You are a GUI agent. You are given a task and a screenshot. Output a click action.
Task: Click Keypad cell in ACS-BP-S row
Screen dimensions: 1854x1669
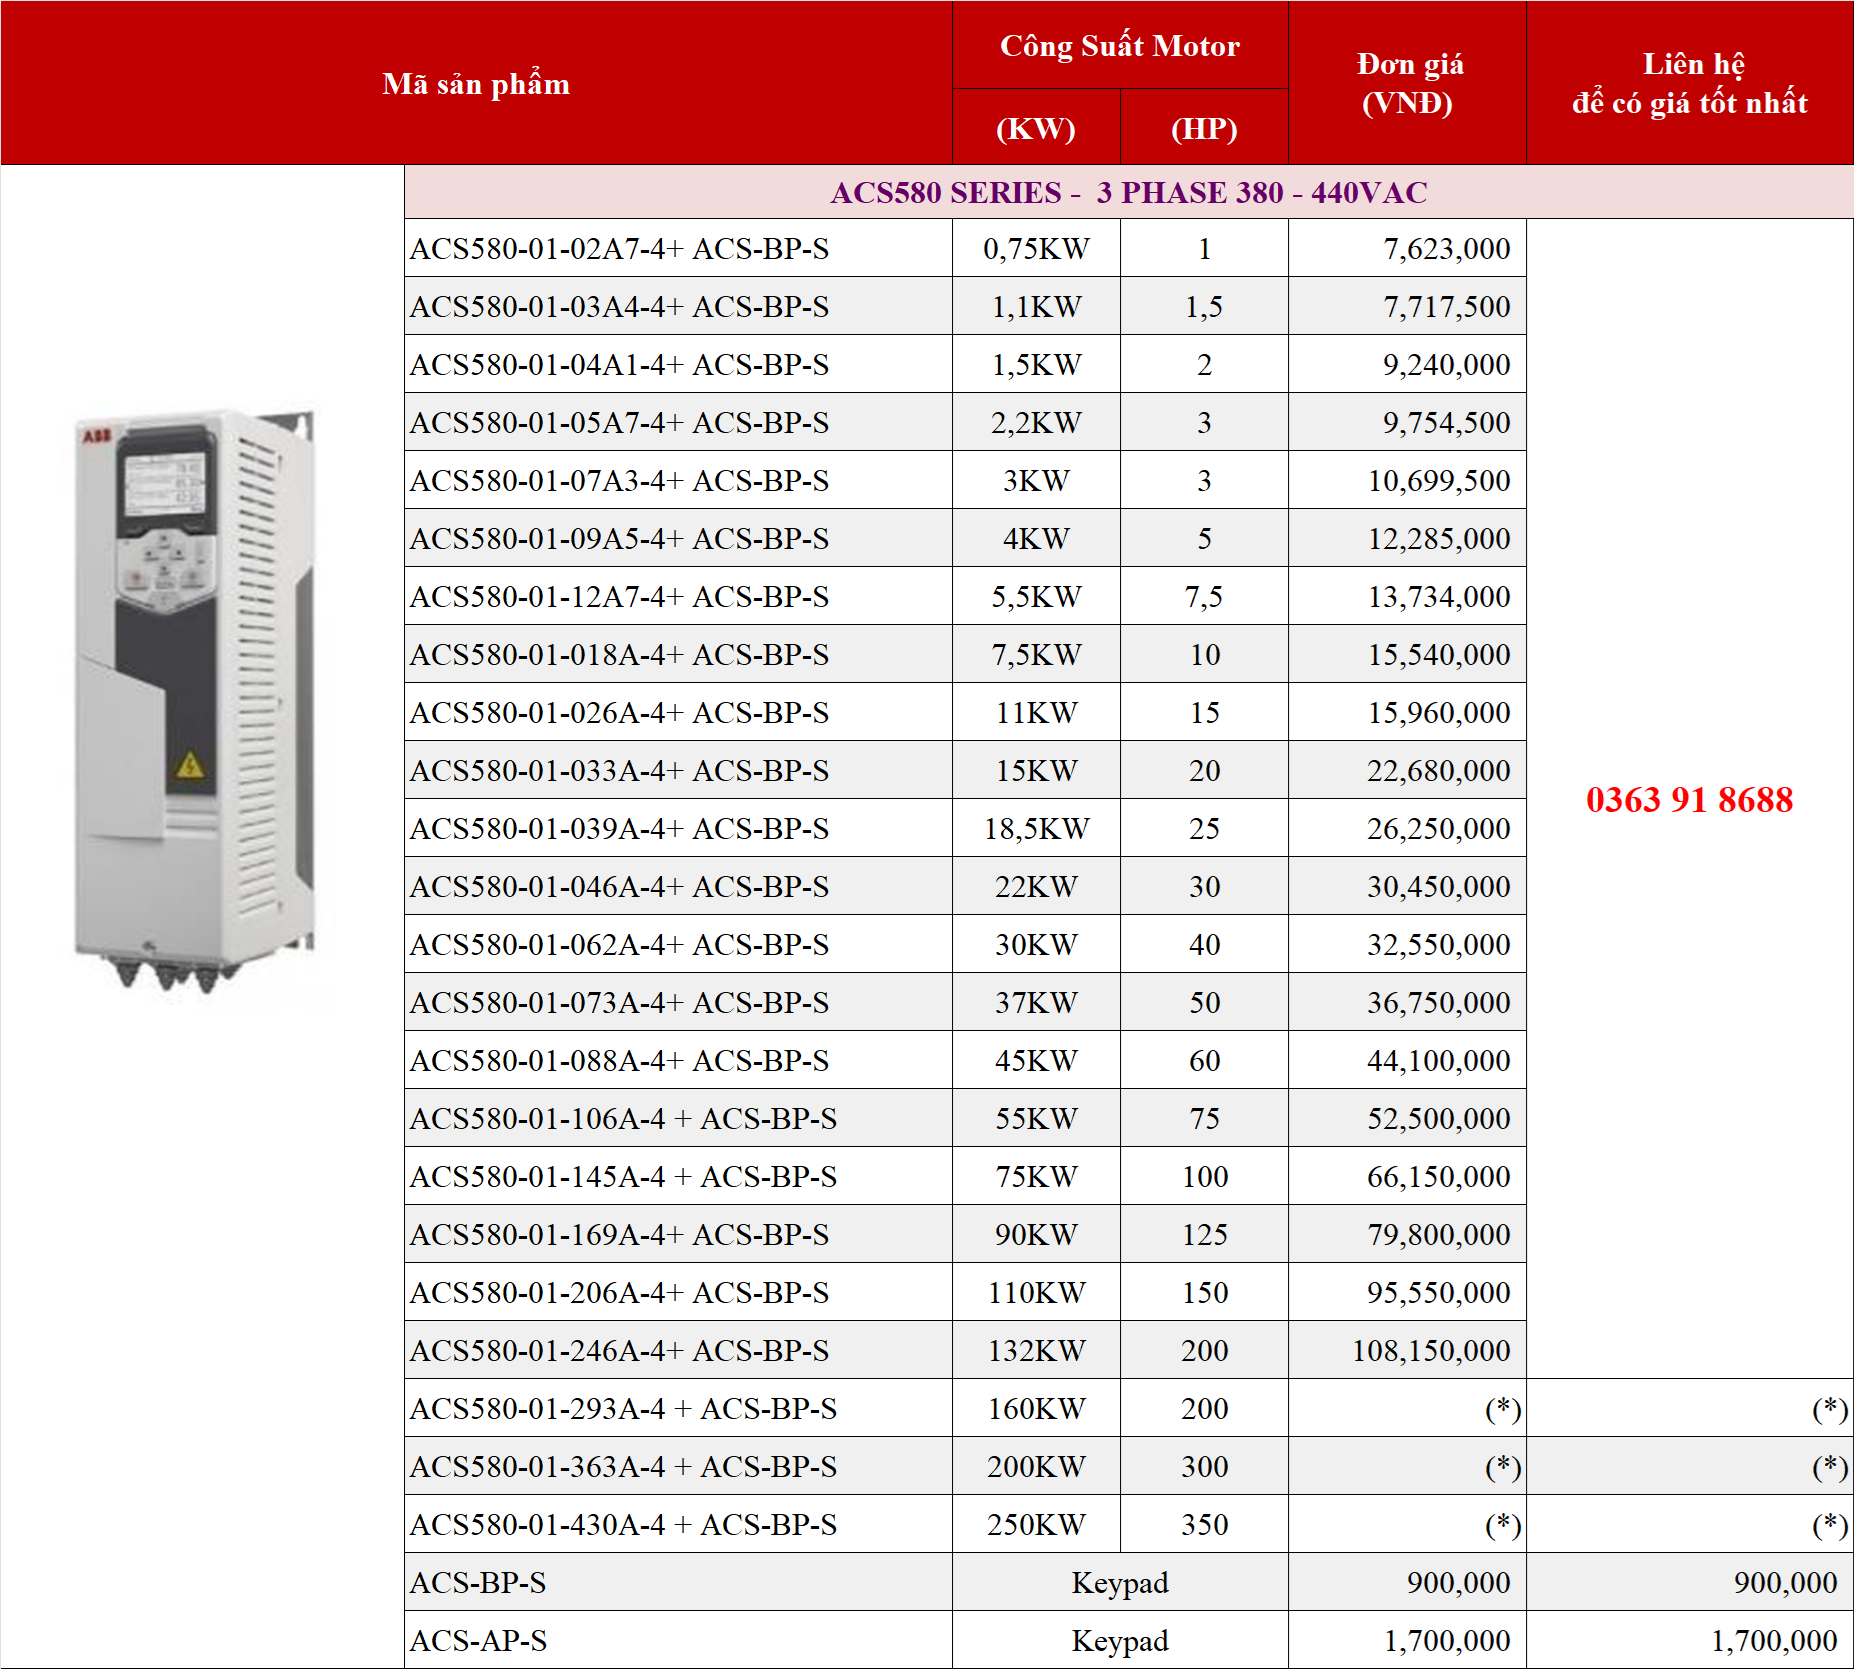click(1120, 1583)
